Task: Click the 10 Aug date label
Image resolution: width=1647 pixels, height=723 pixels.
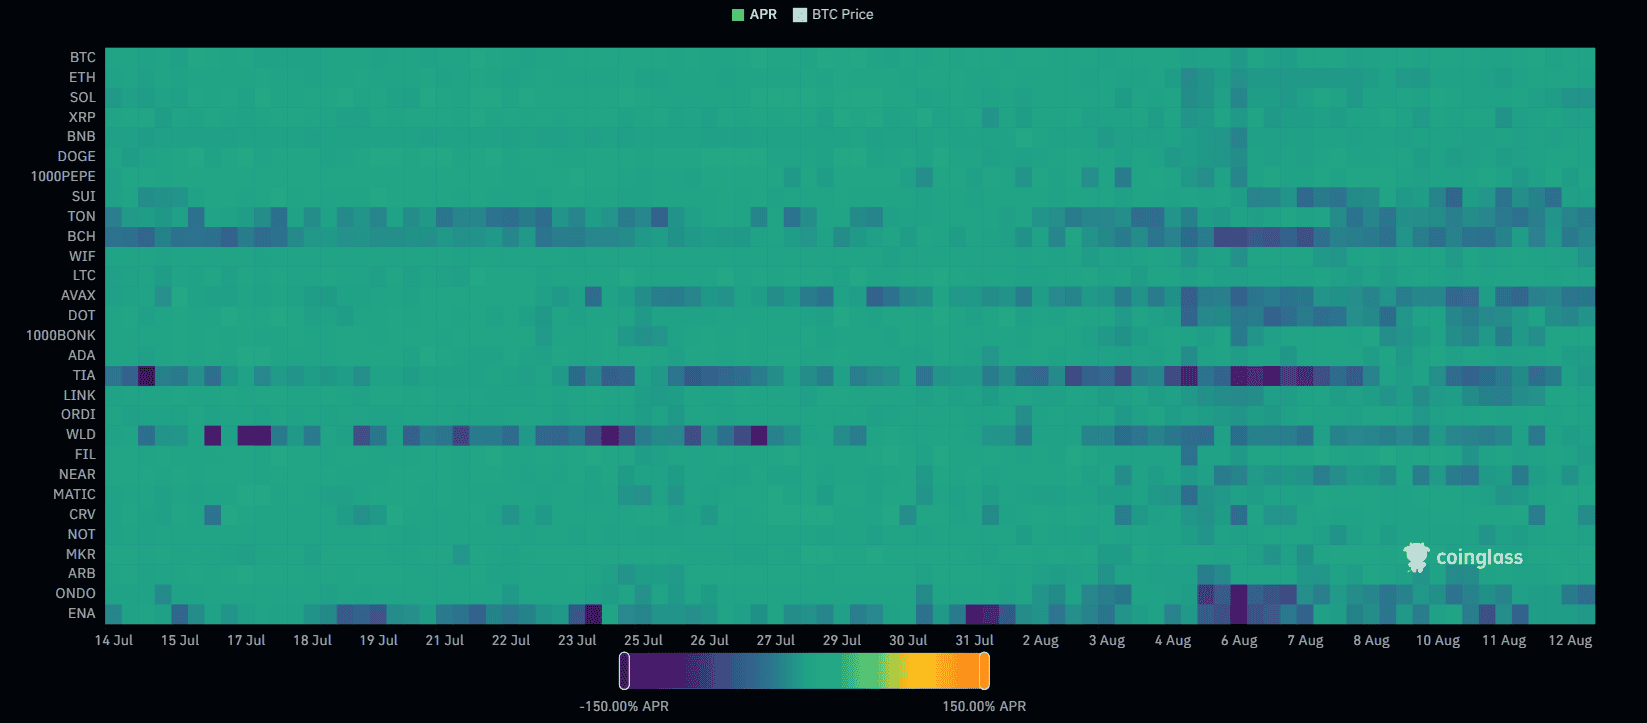Action: 1438,640
